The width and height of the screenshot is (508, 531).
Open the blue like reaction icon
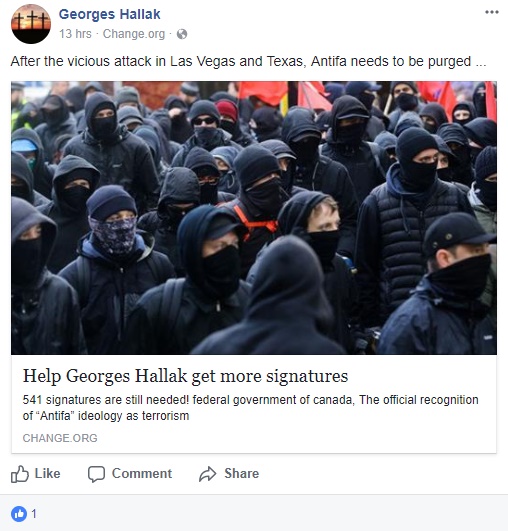point(19,514)
